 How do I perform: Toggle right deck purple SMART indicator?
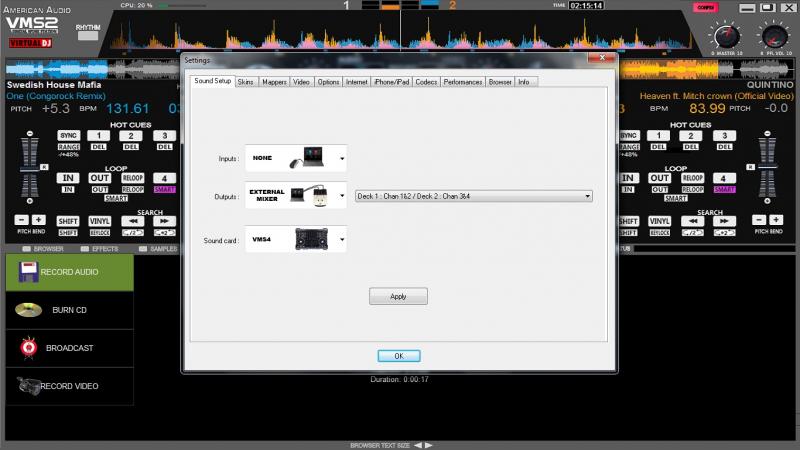[724, 189]
